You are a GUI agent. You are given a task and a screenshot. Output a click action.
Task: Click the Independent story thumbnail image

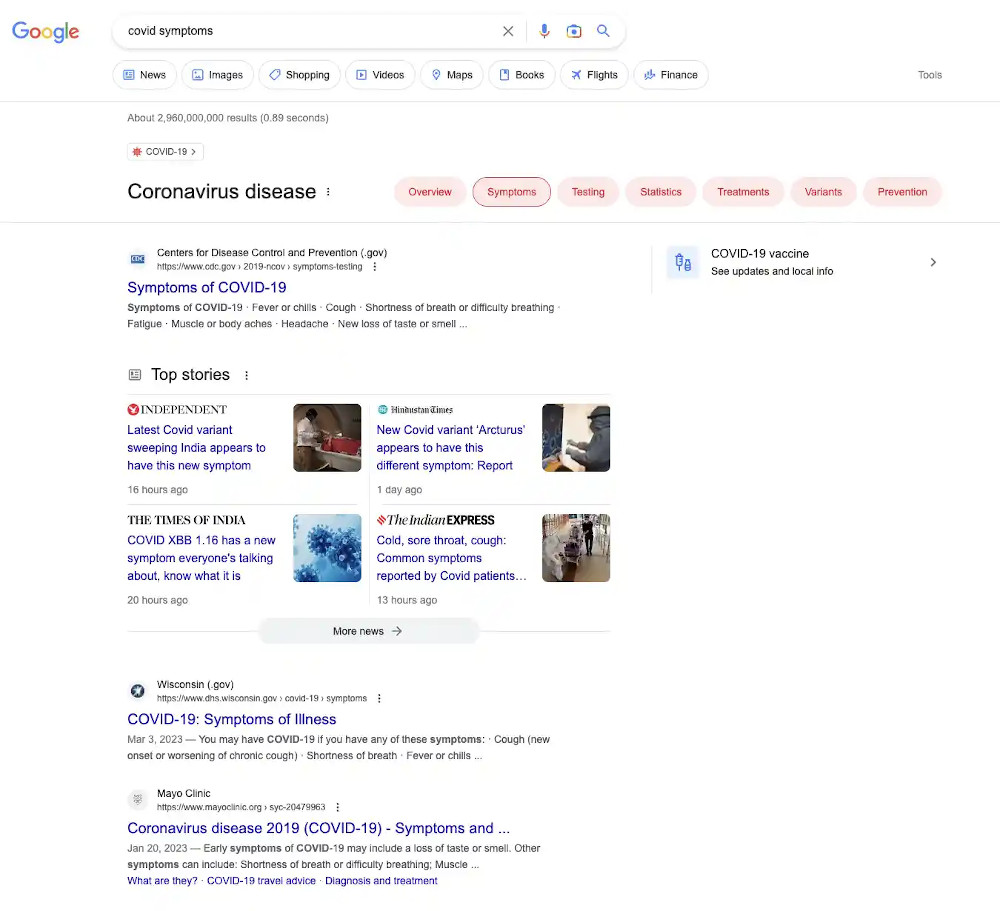click(x=327, y=438)
